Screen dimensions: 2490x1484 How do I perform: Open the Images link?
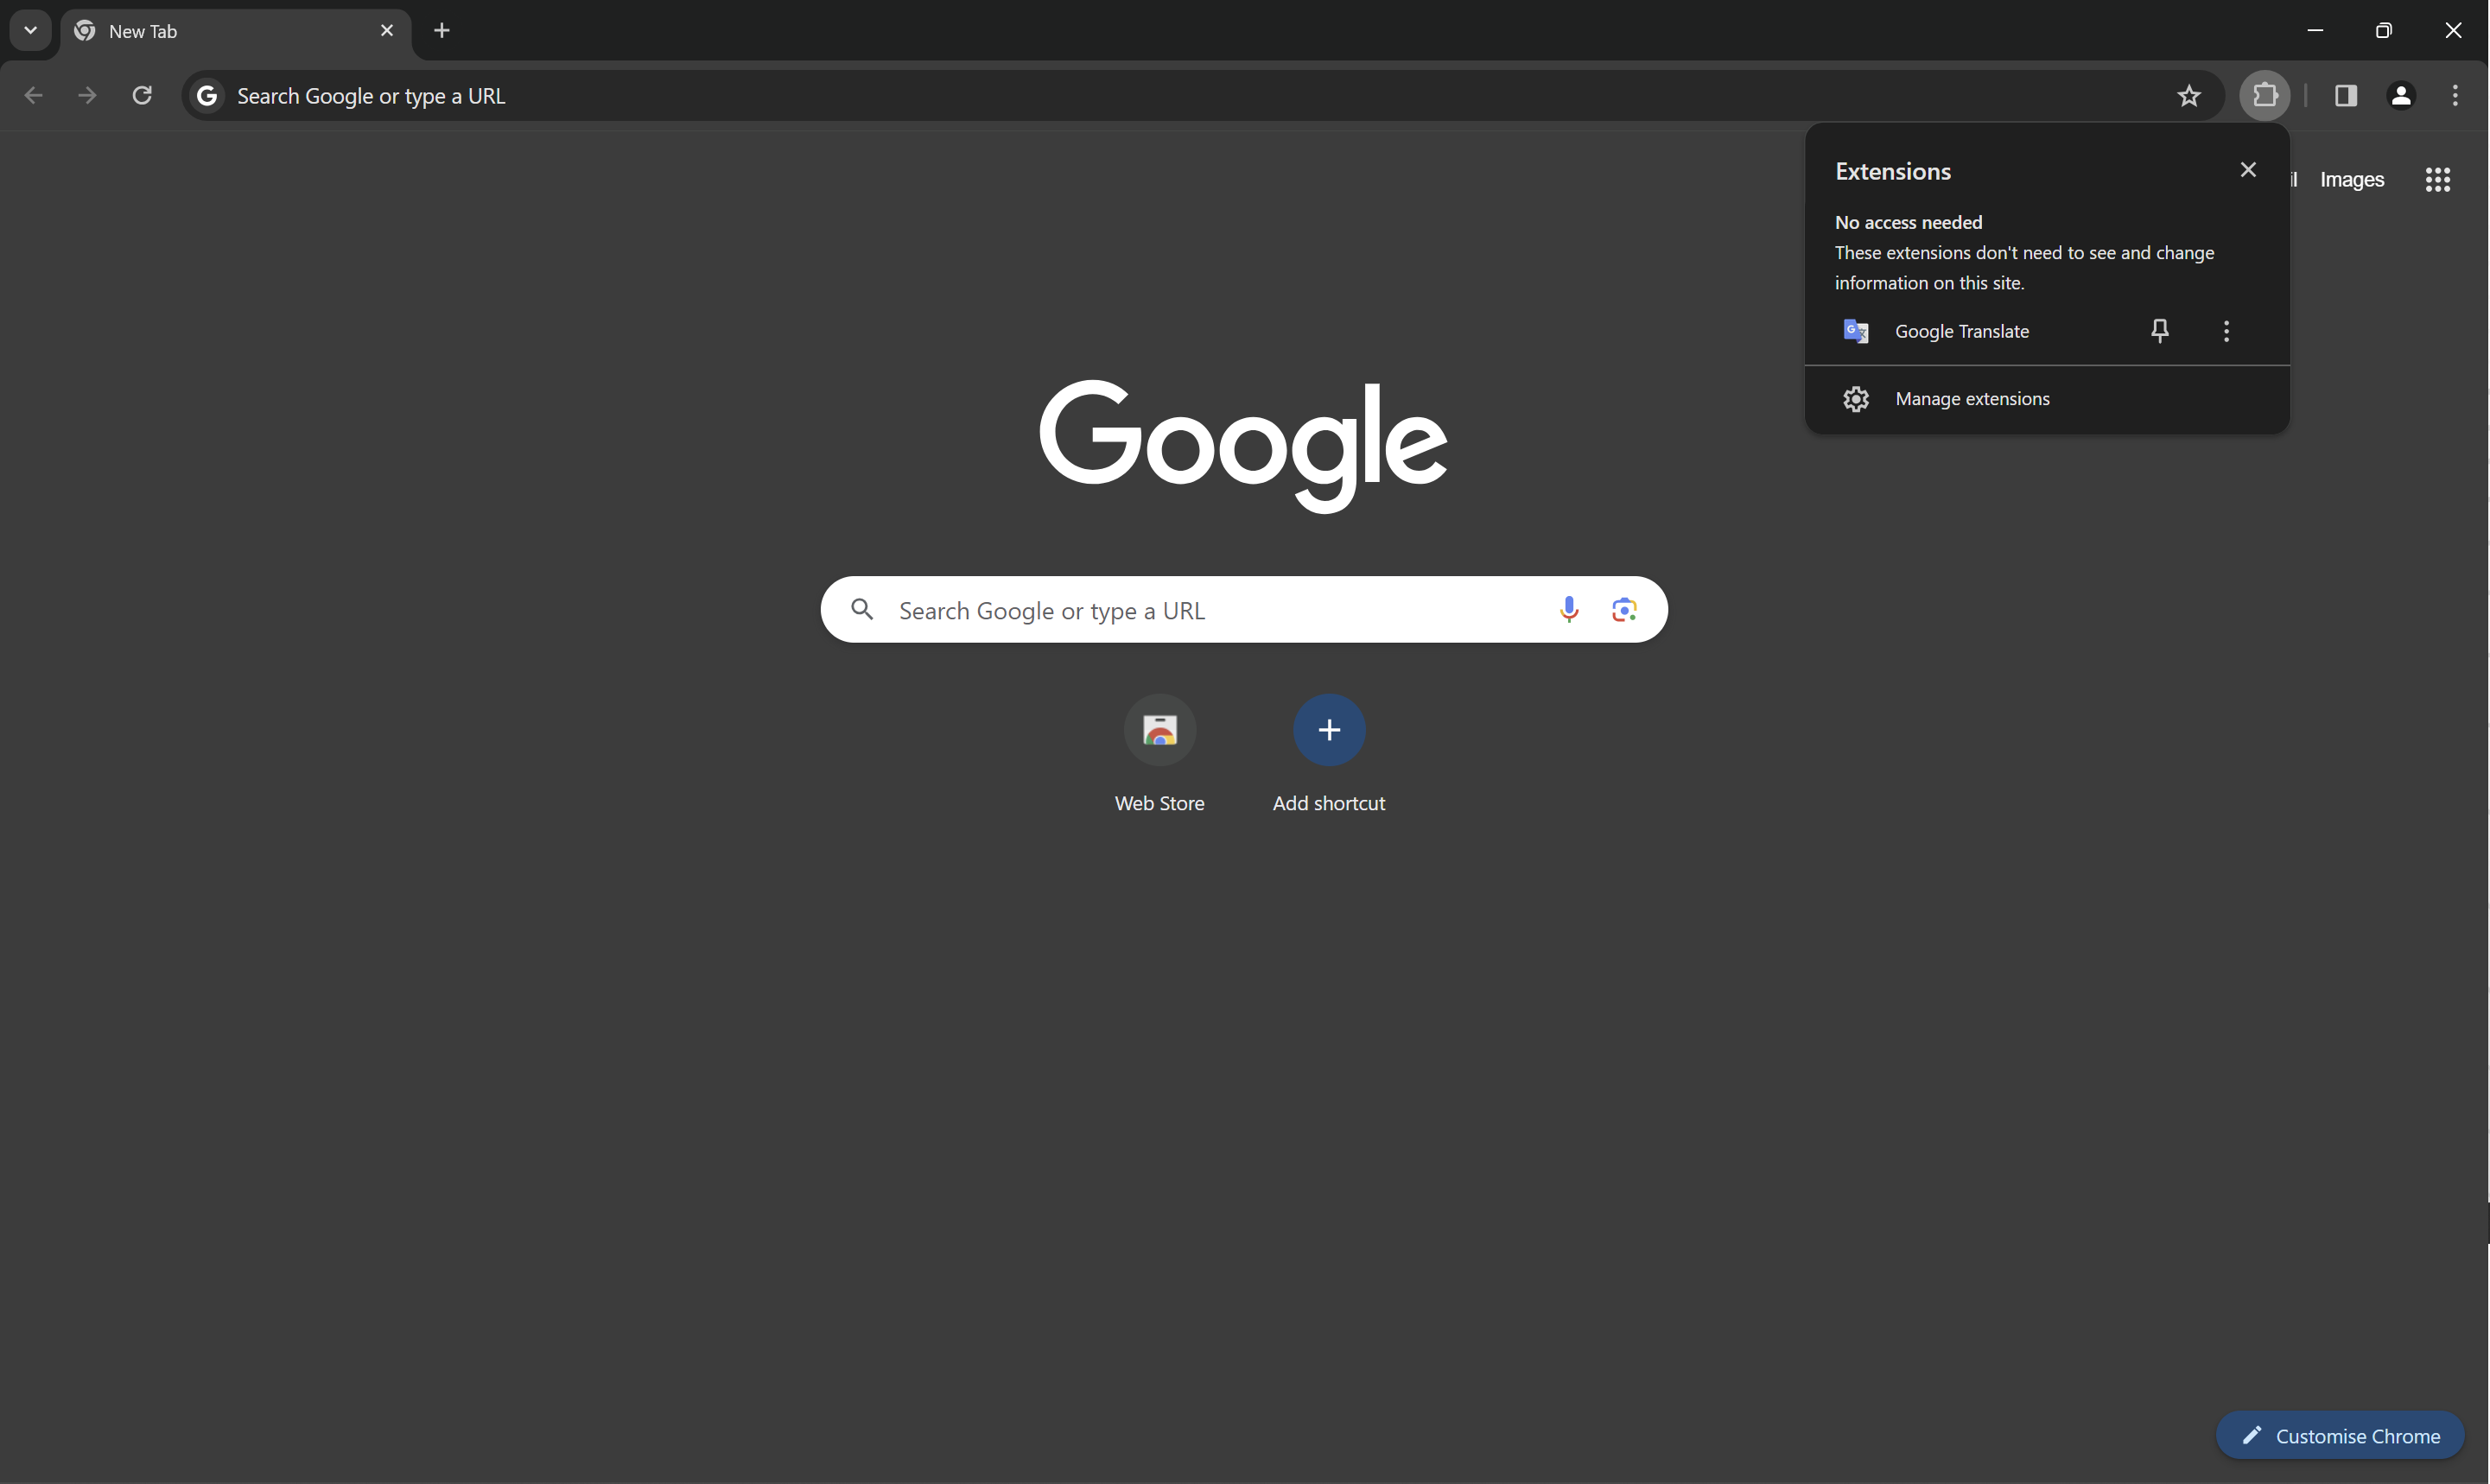click(2351, 180)
